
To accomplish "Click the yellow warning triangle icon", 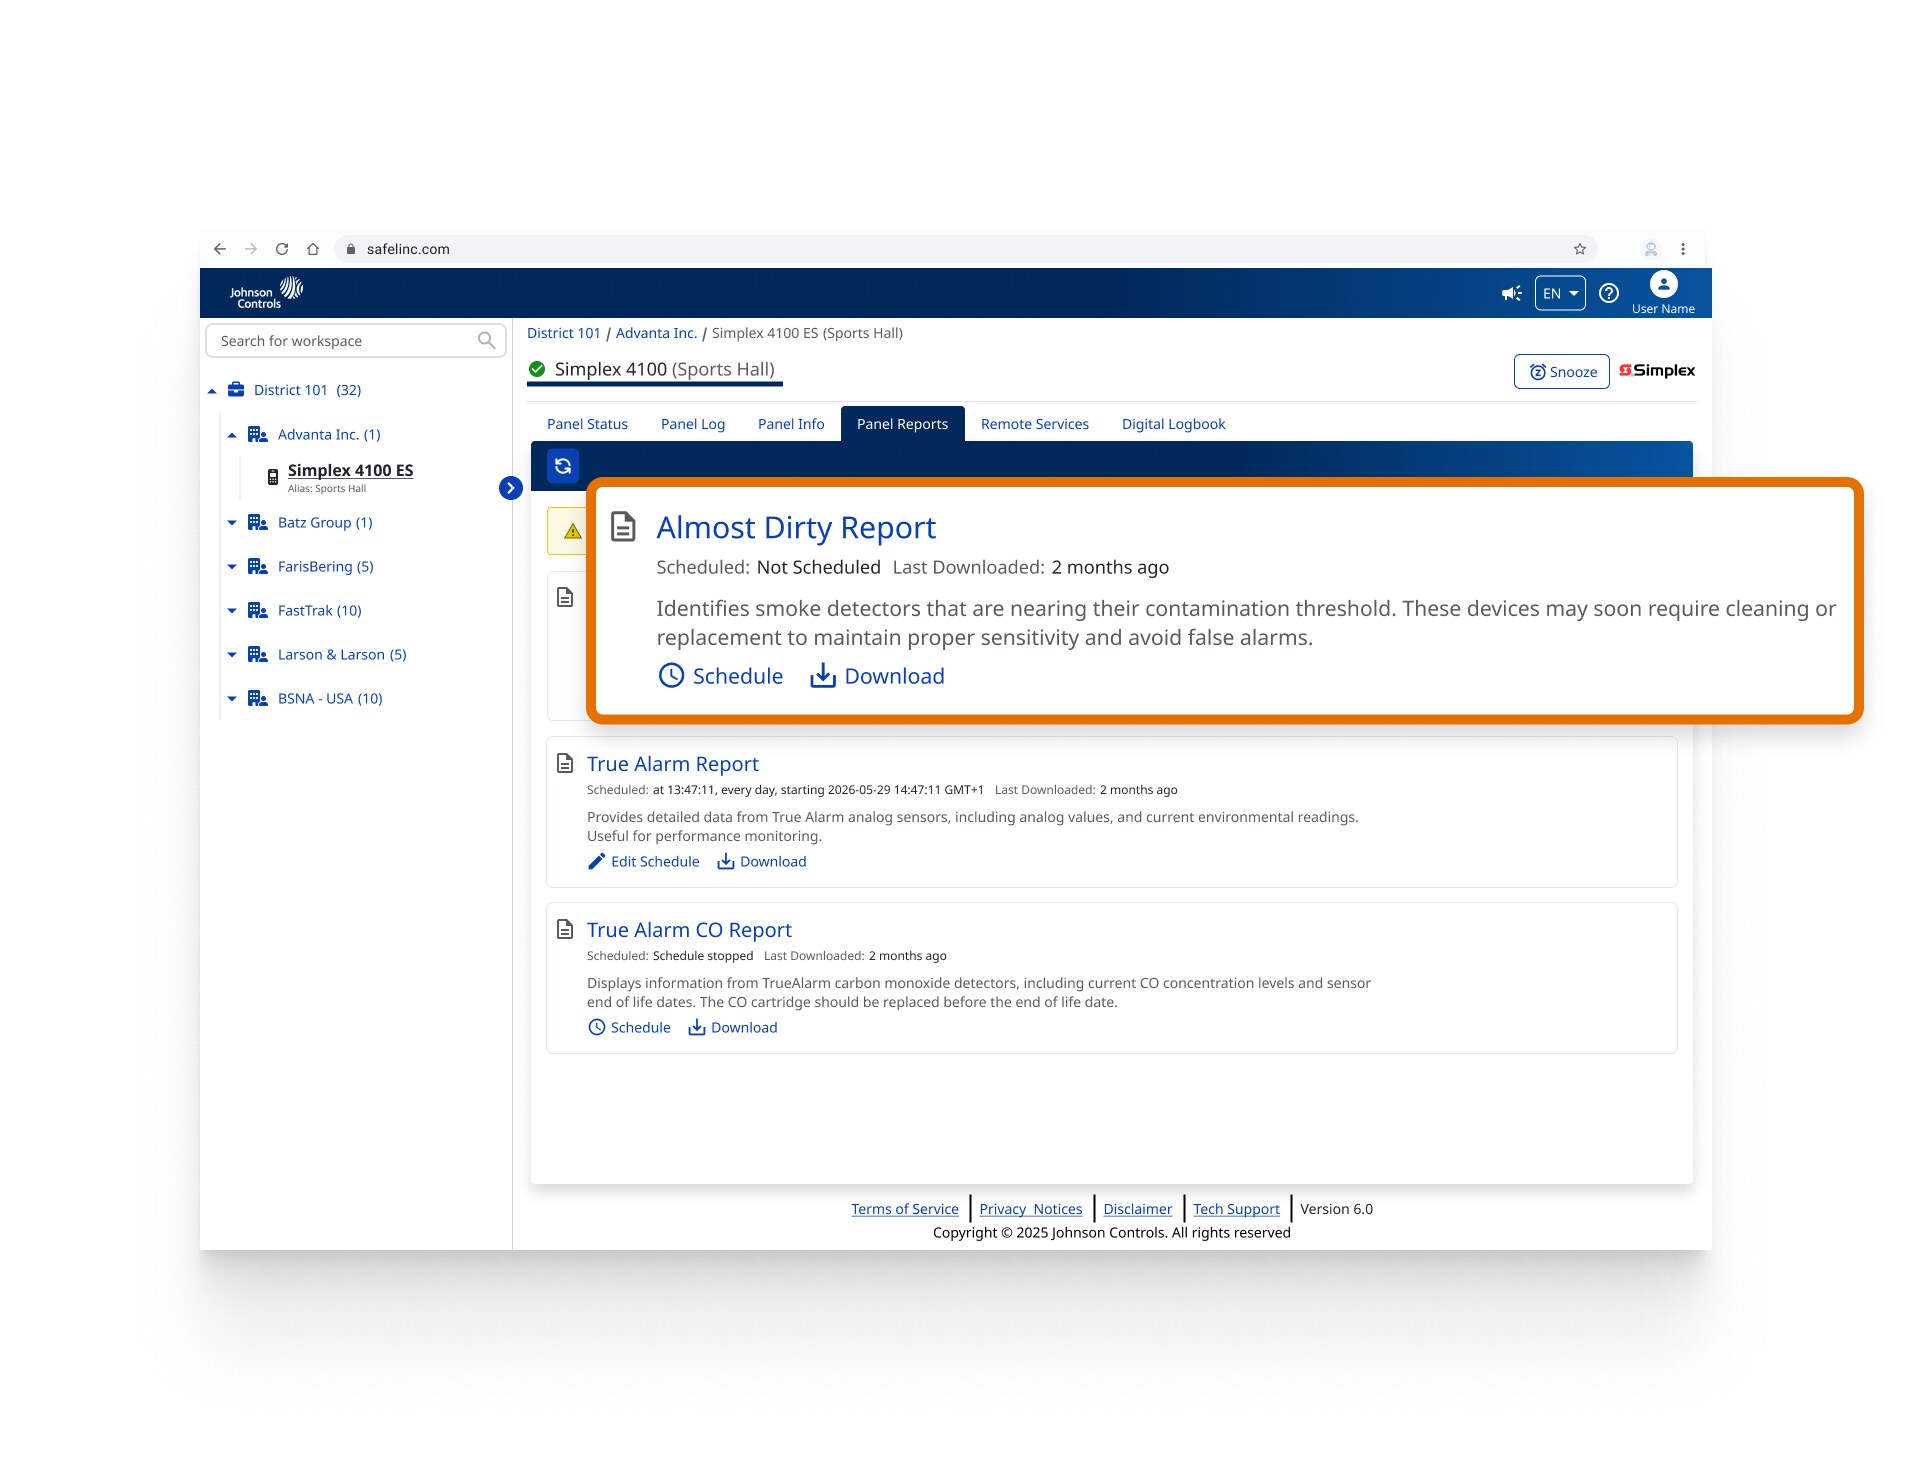I will [x=572, y=531].
